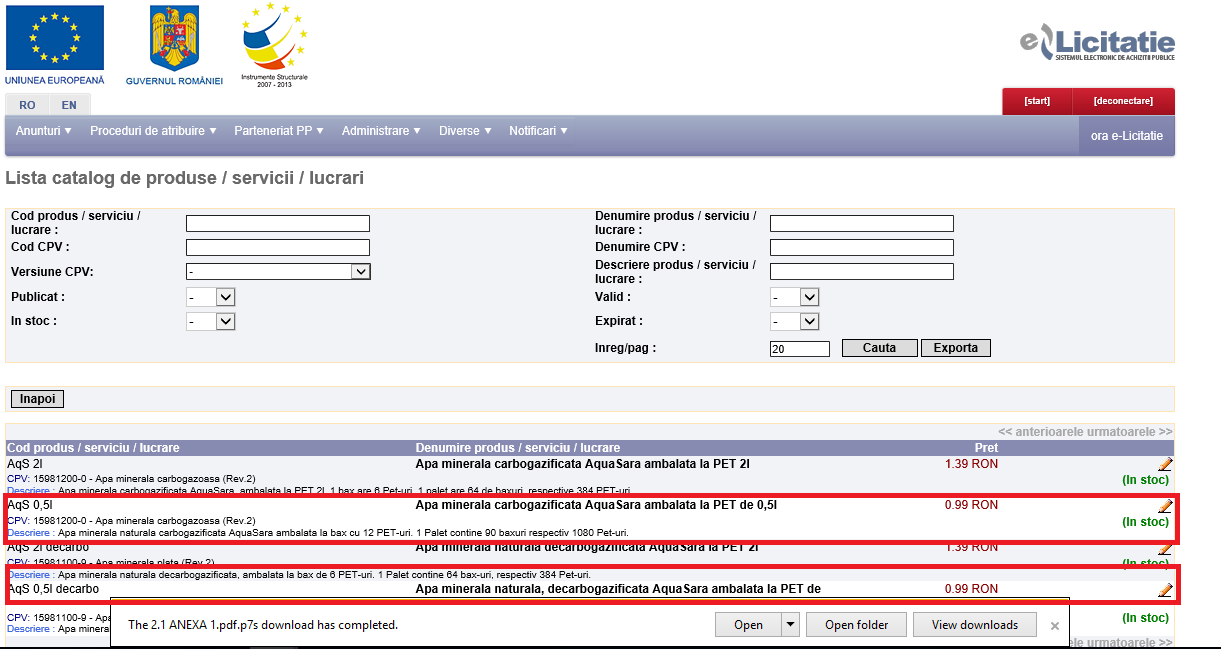Click the Cod CPV input field
The width and height of the screenshot is (1221, 649).
tap(278, 248)
